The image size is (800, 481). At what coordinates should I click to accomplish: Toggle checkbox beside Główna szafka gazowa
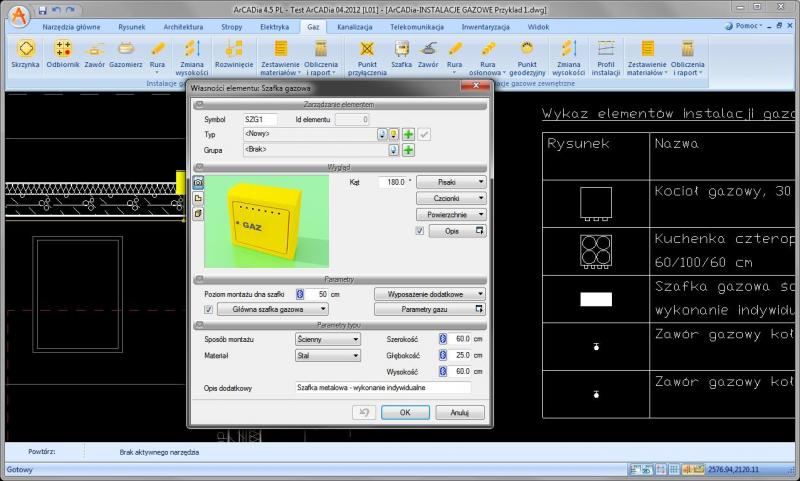(208, 310)
